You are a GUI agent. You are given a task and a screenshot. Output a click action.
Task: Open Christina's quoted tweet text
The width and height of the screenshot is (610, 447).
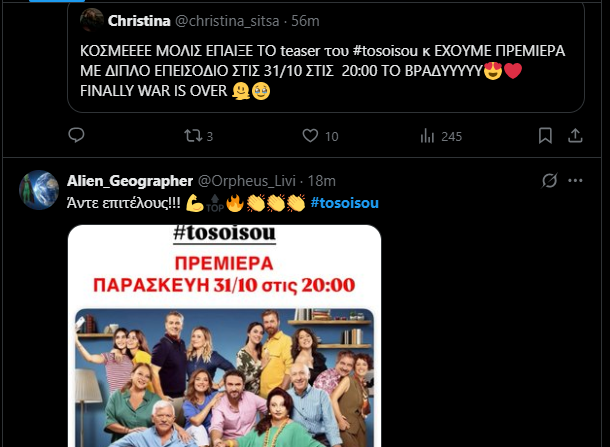point(323,71)
